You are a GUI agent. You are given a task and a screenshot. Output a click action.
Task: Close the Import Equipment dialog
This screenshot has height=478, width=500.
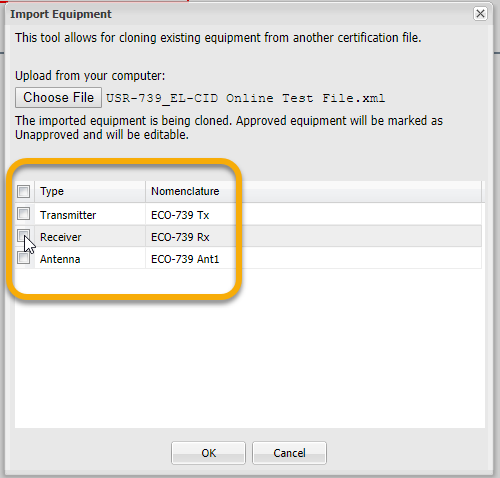[480, 14]
